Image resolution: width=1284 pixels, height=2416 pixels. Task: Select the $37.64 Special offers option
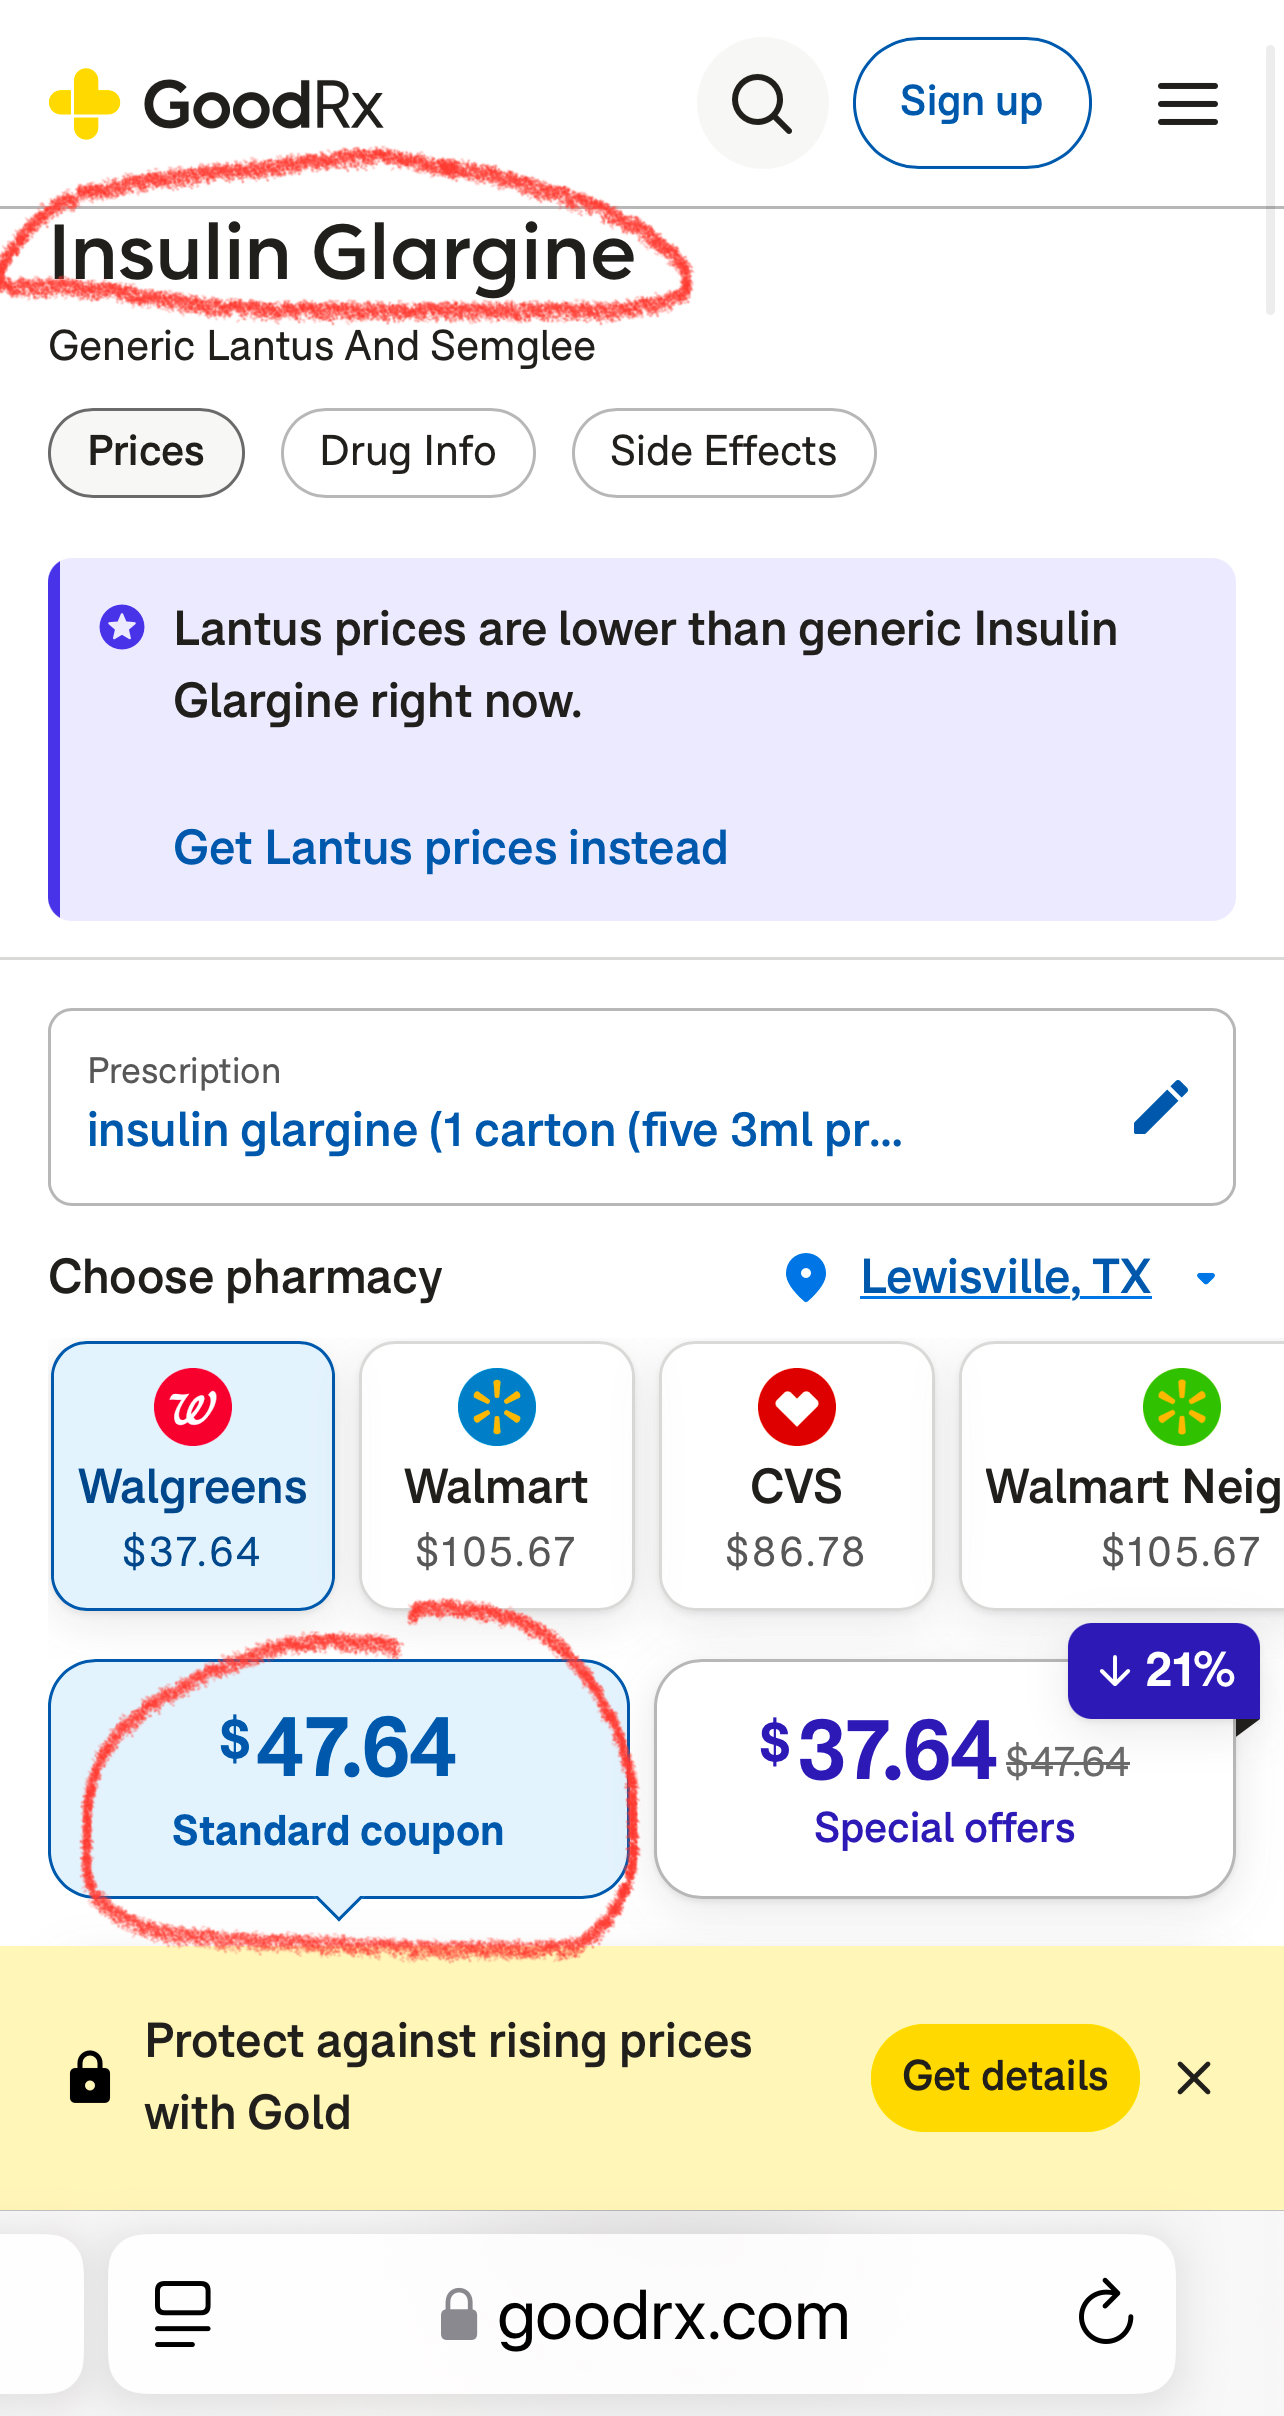944,1778
